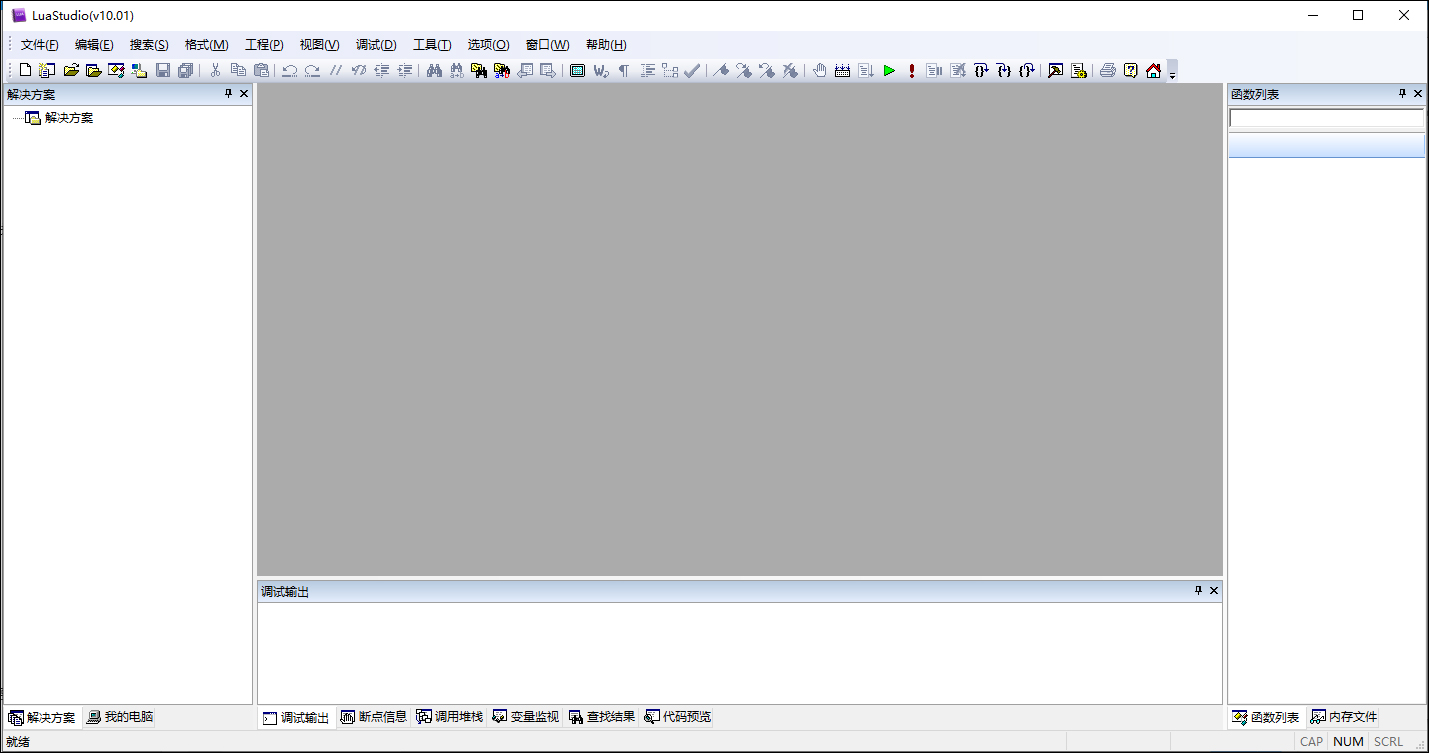Close the 函数列表 panel
The width and height of the screenshot is (1429, 753).
1418,94
